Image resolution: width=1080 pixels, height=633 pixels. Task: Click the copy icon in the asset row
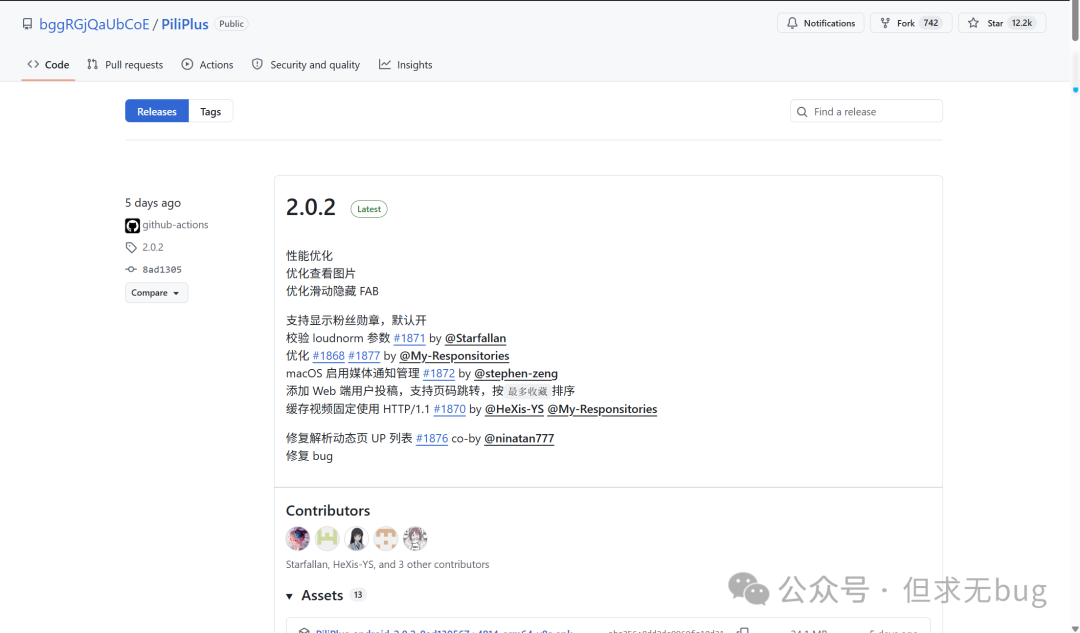click(743, 630)
